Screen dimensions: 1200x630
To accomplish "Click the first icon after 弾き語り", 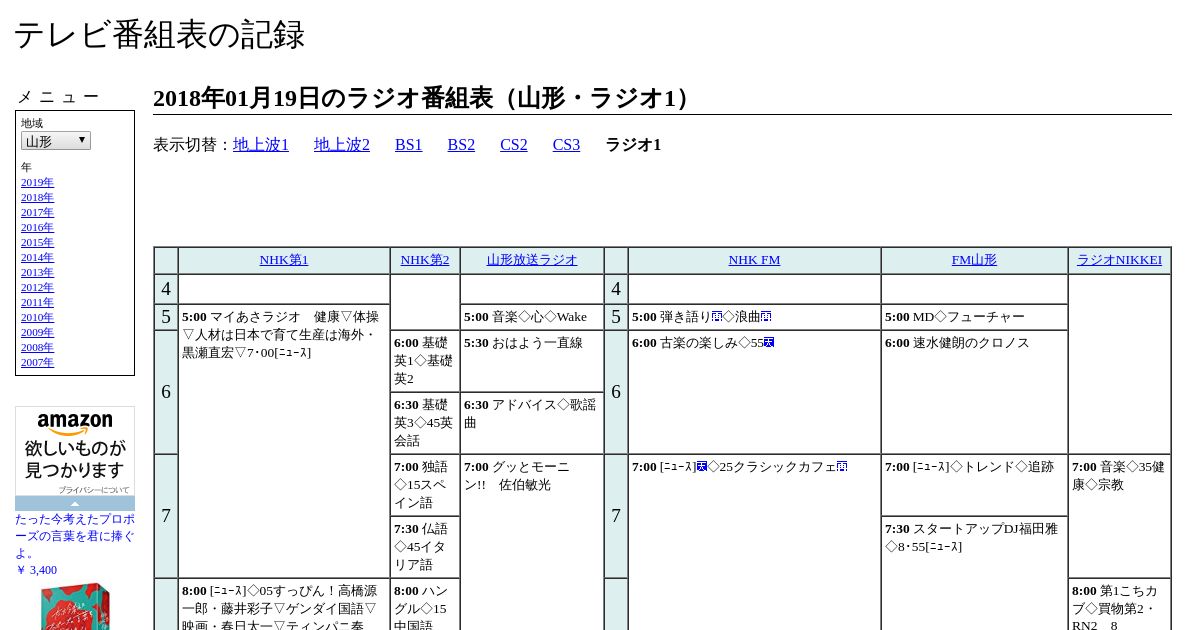I will (x=717, y=316).
